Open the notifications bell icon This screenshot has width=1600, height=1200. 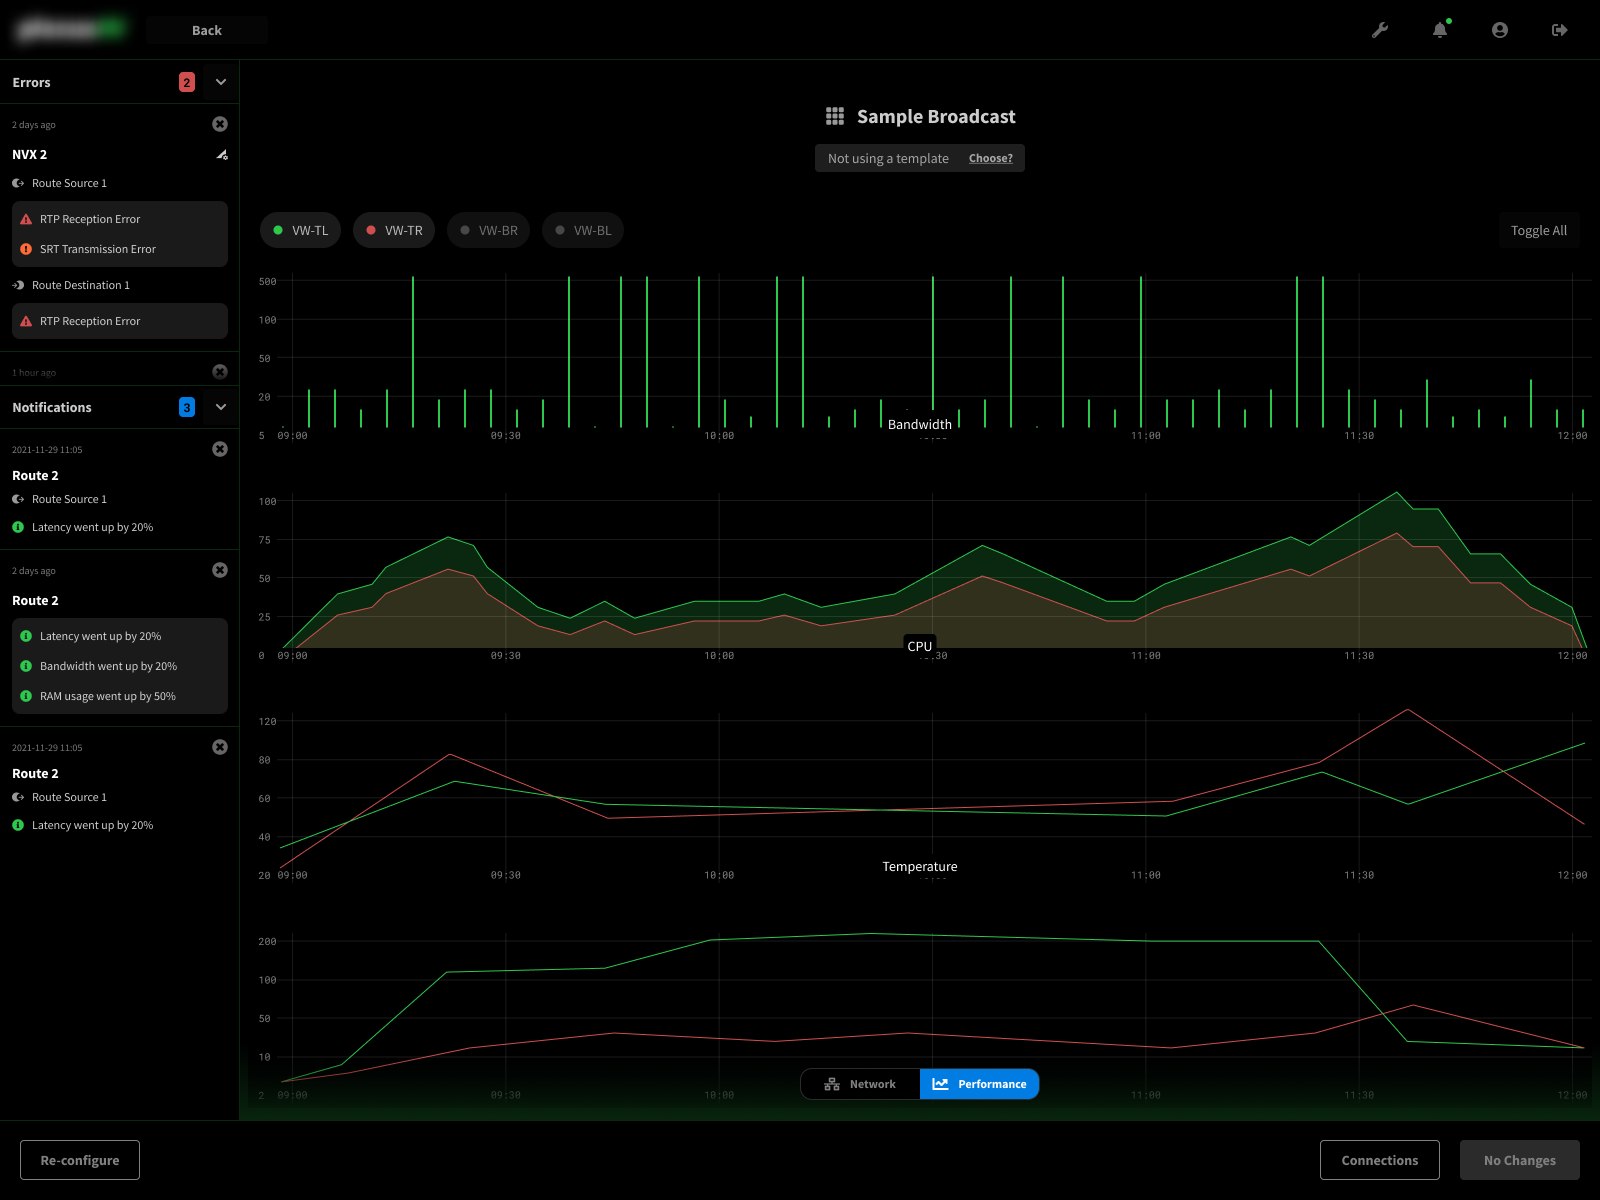click(x=1440, y=30)
